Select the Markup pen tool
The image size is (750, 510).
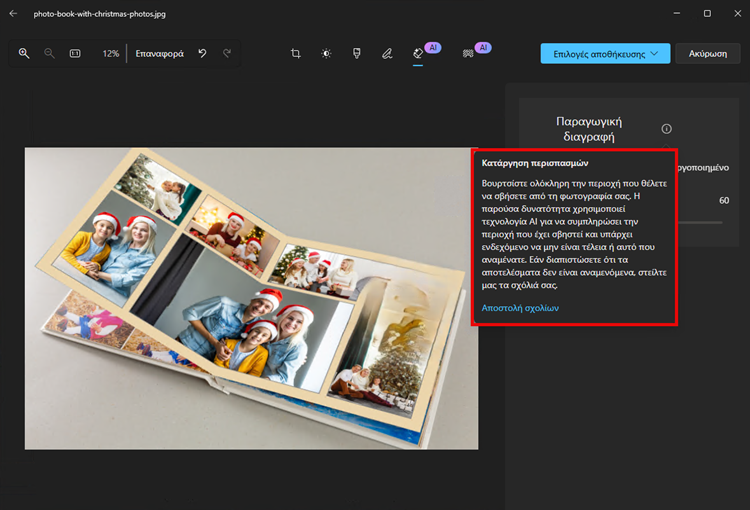(387, 54)
